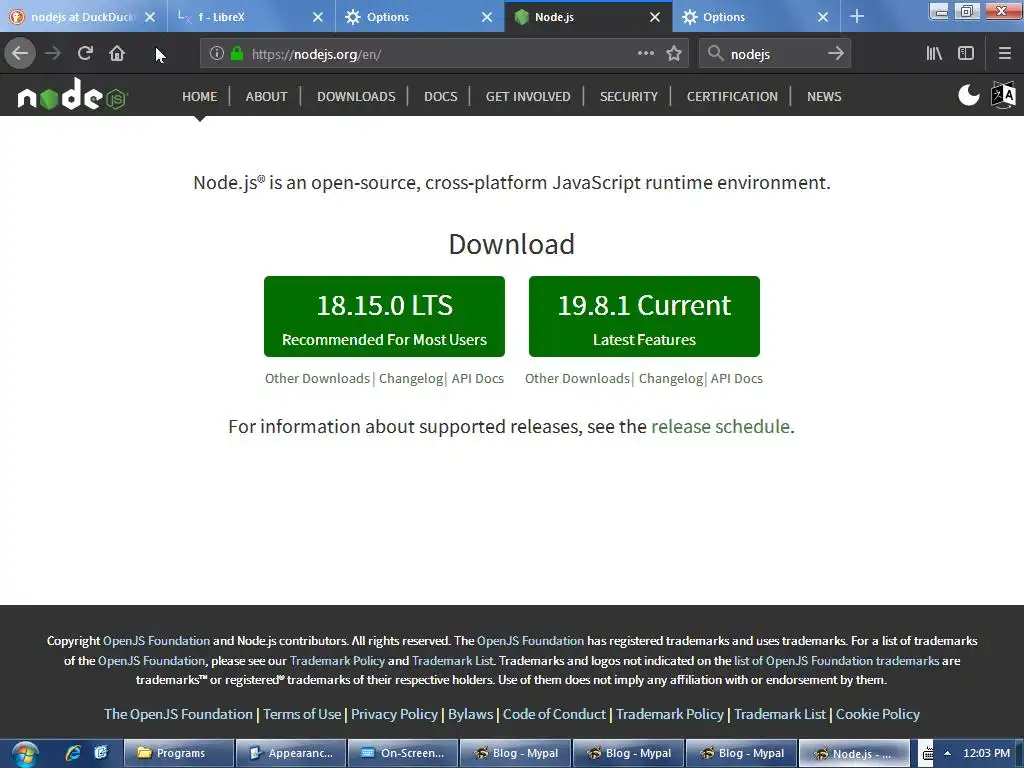Screen dimensions: 1024x768
Task: Open Windows Start button
Action: click(25, 754)
